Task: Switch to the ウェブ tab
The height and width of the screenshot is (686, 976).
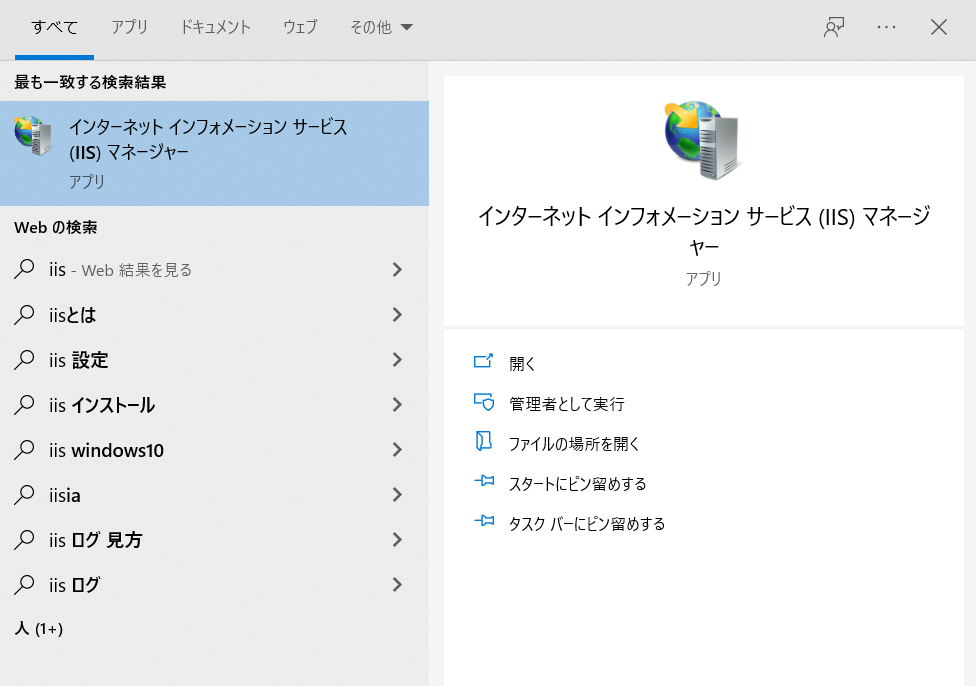Action: click(x=300, y=27)
